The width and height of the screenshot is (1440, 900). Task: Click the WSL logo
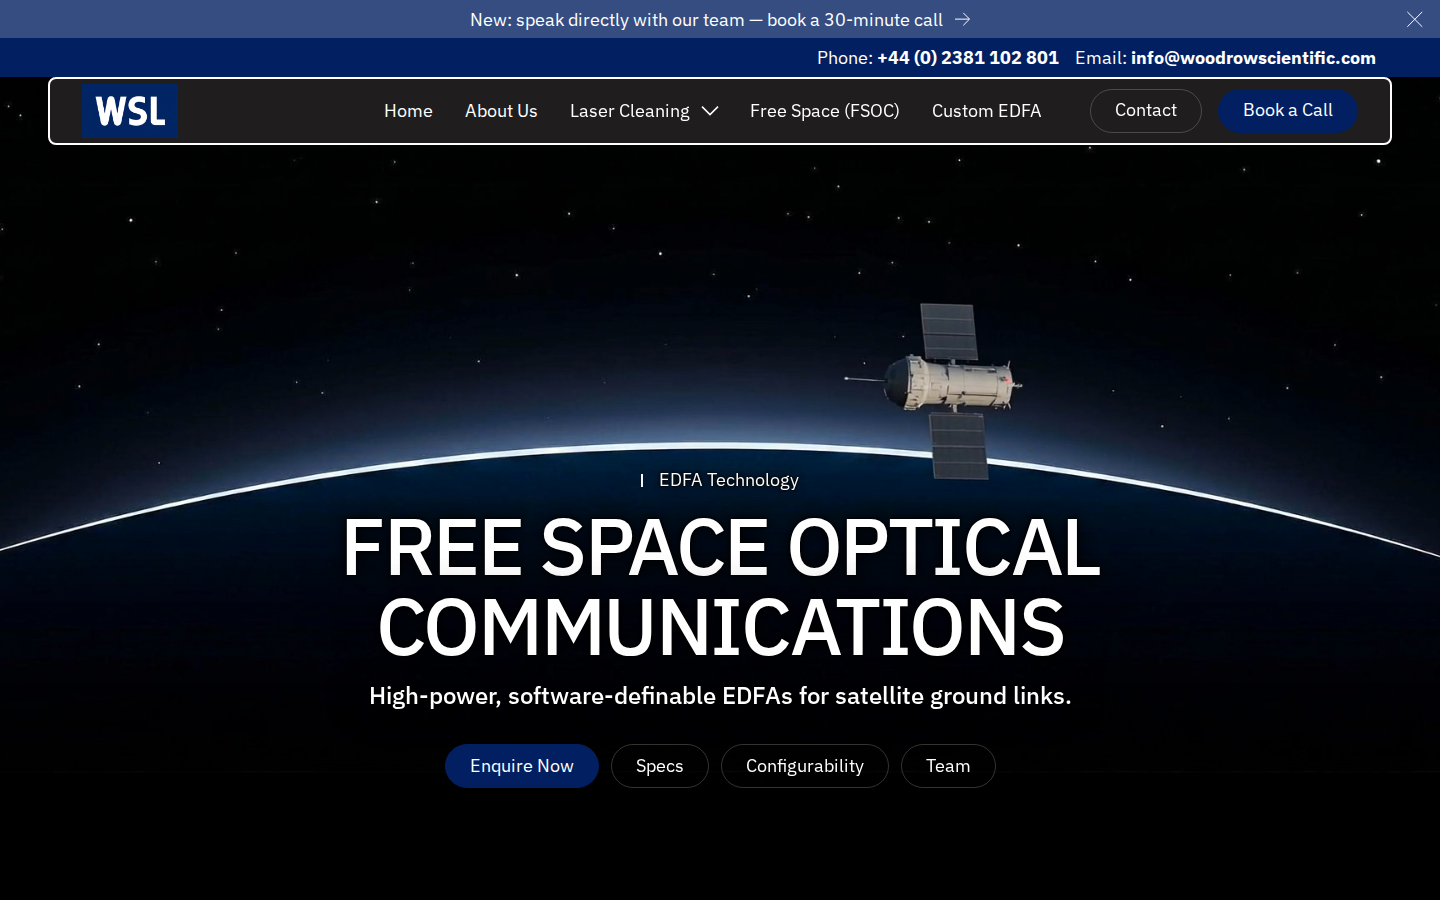[x=130, y=111]
